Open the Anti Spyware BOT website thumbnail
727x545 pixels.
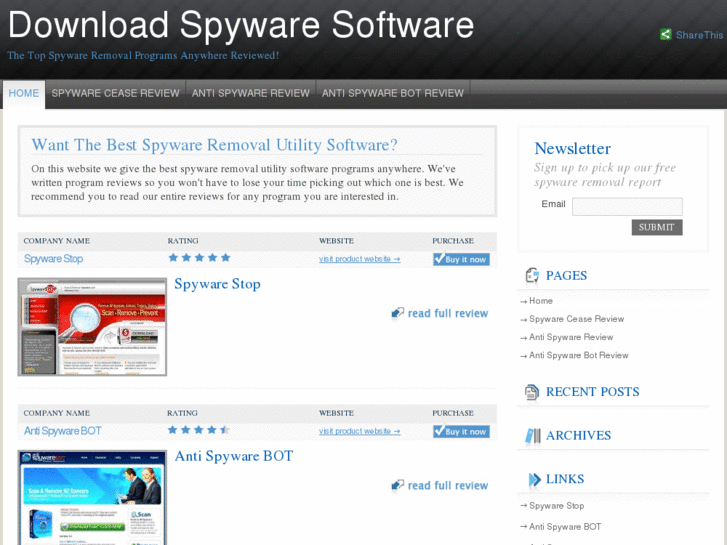tap(92, 497)
